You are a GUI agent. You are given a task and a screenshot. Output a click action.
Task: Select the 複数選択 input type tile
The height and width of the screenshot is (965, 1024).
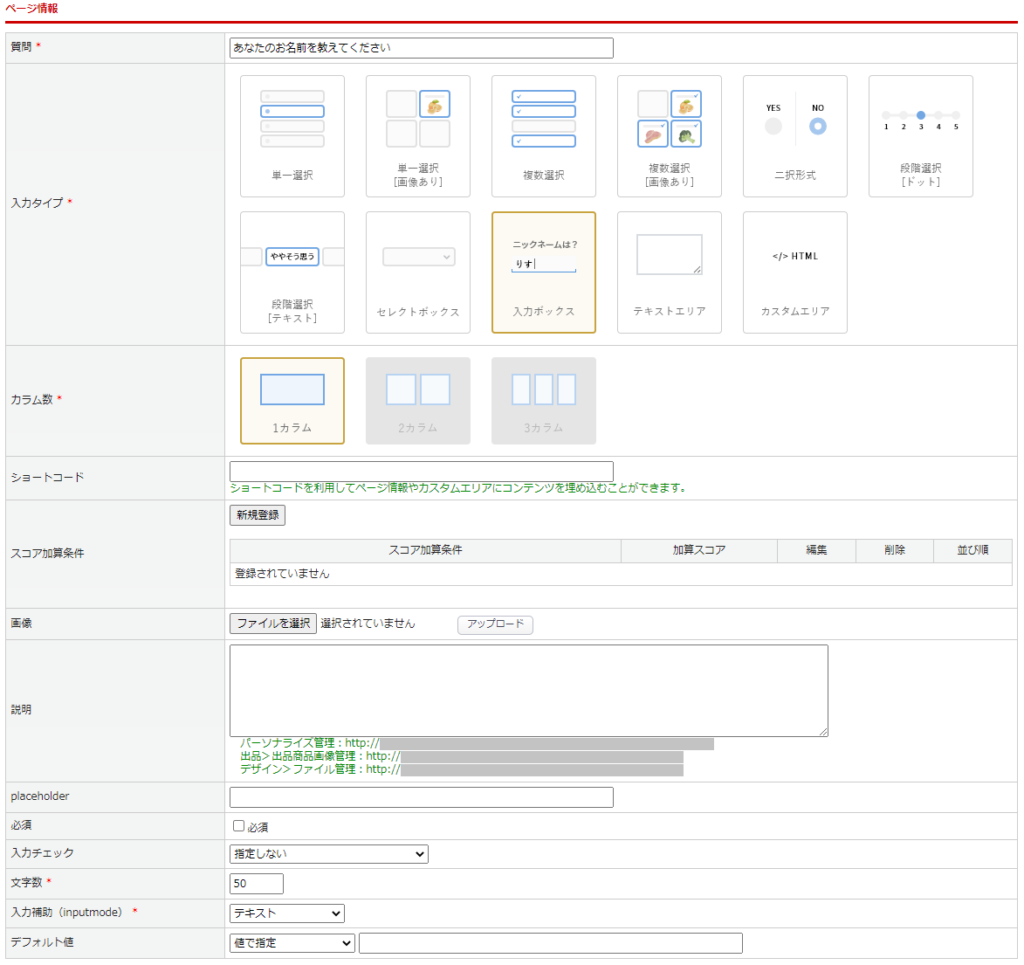click(x=543, y=136)
